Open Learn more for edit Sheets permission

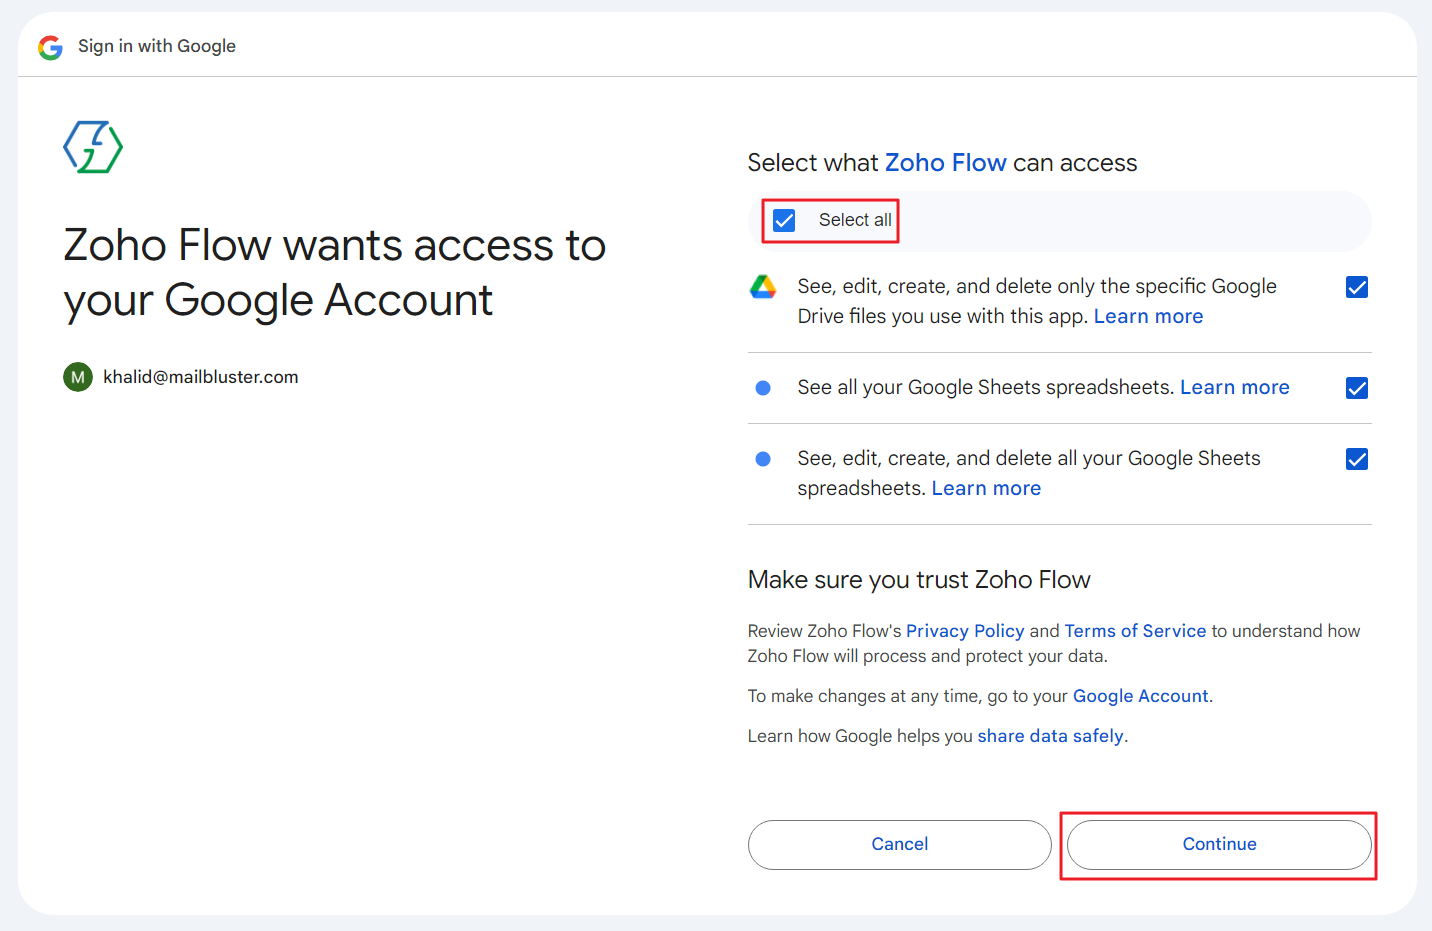point(986,489)
